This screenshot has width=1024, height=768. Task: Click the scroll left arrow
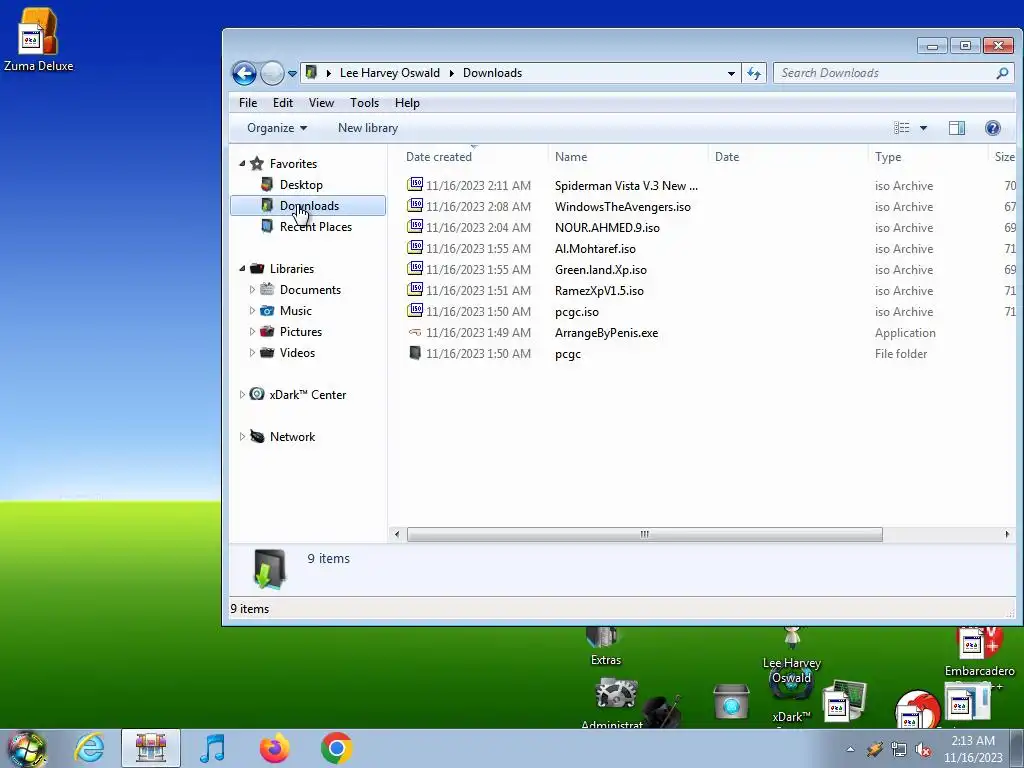pos(396,534)
